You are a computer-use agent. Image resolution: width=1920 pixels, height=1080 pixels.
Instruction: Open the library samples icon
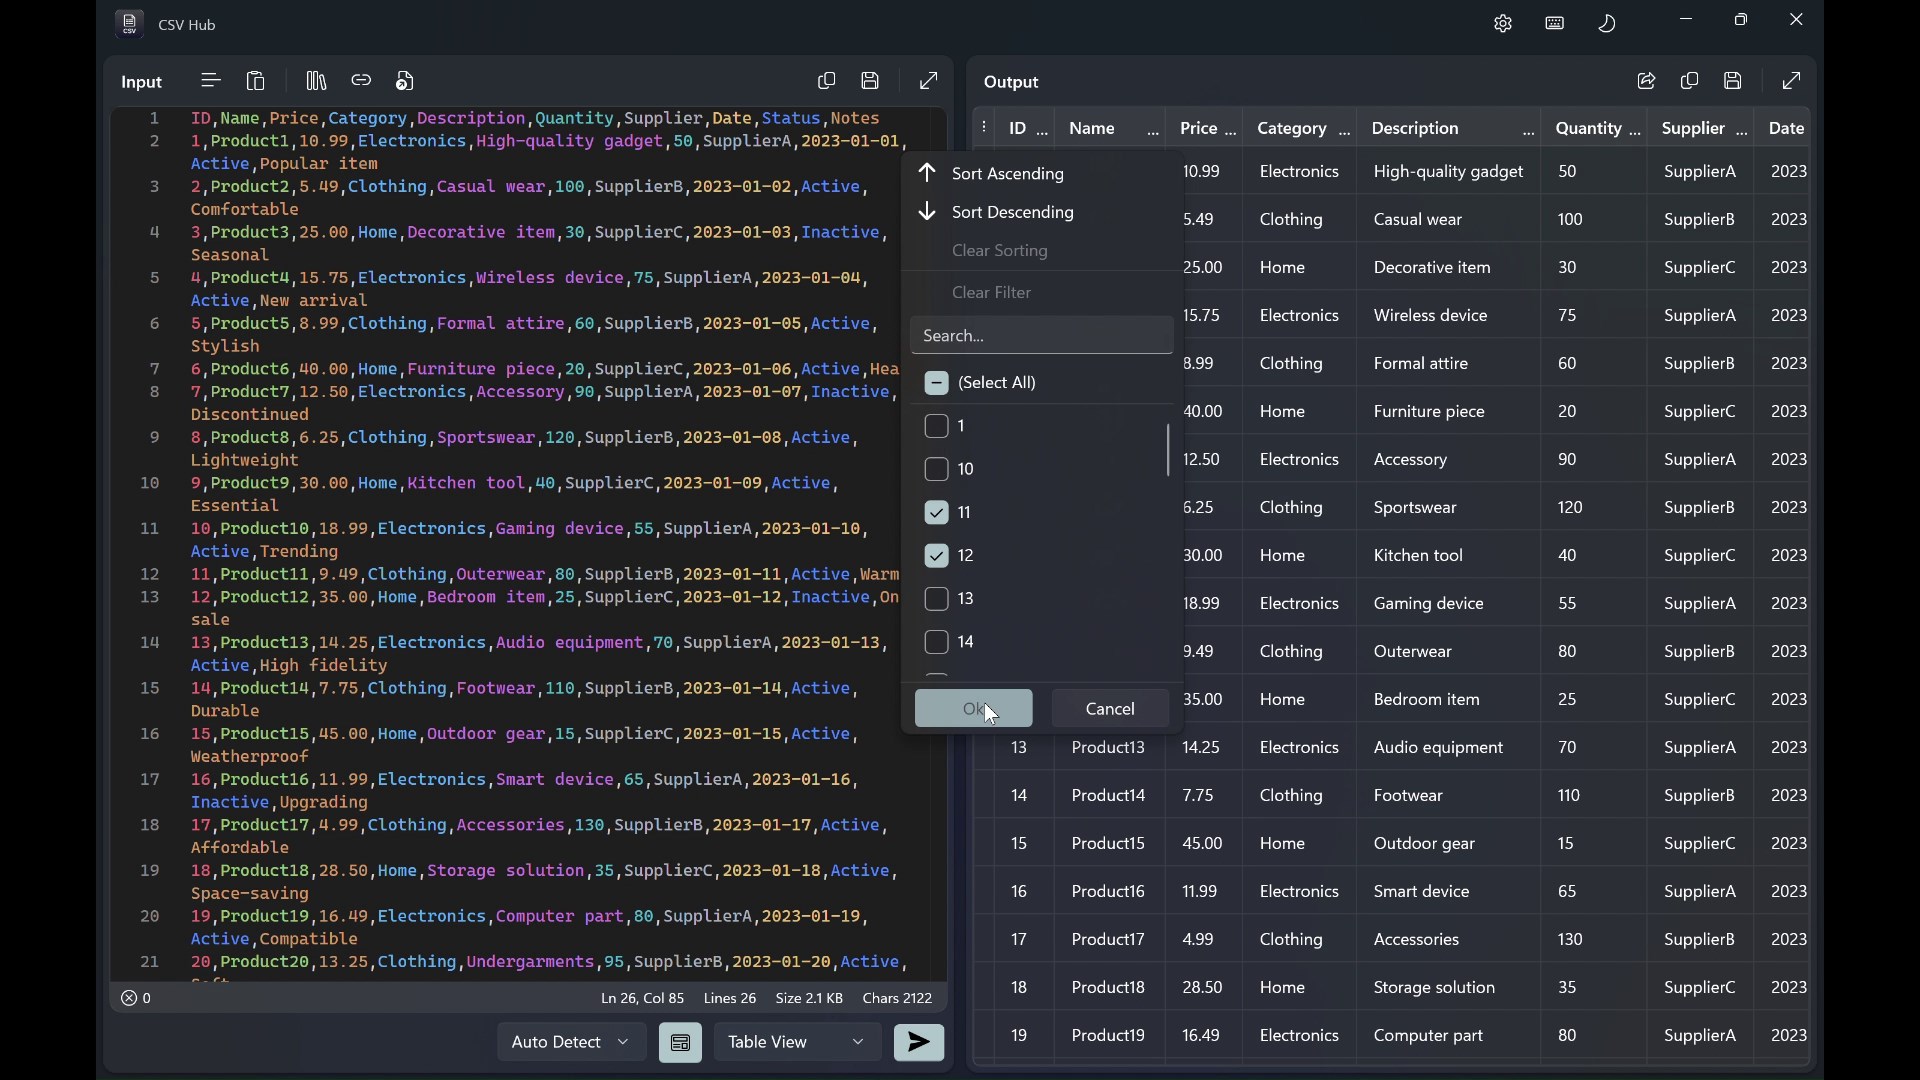317,81
